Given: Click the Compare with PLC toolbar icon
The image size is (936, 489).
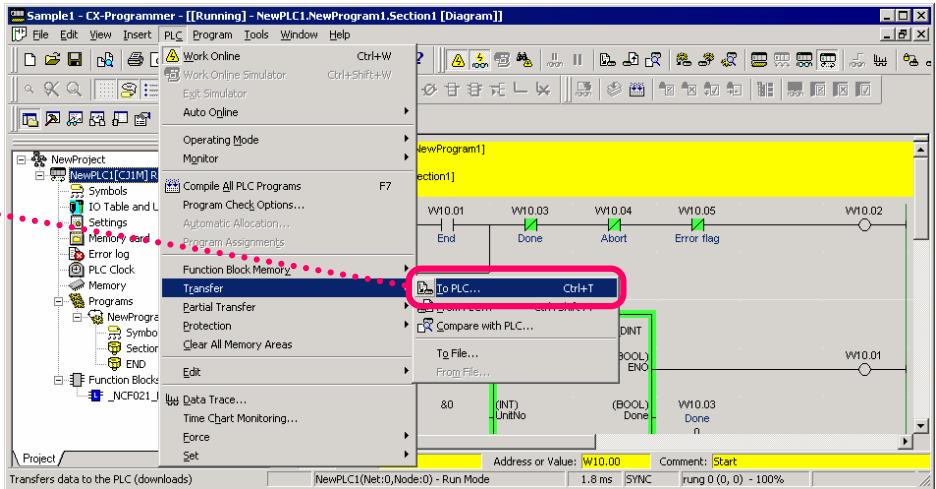Looking at the screenshot, I should pyautogui.click(x=653, y=60).
